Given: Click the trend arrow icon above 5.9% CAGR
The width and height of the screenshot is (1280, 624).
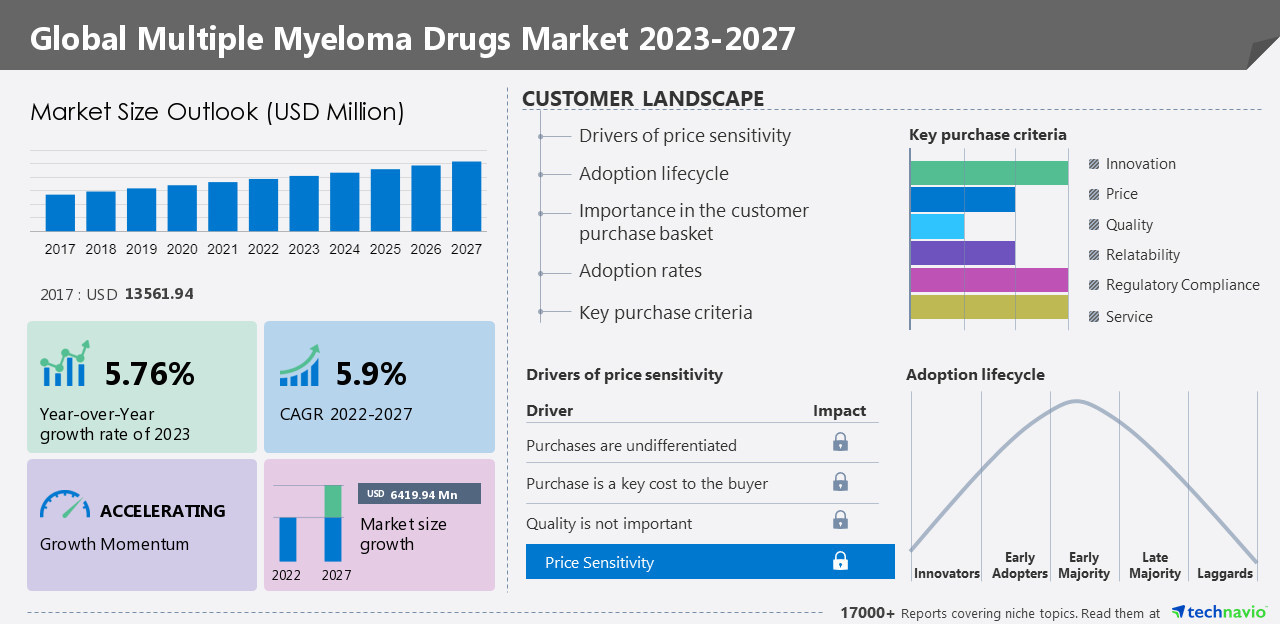Looking at the screenshot, I should pyautogui.click(x=300, y=367).
